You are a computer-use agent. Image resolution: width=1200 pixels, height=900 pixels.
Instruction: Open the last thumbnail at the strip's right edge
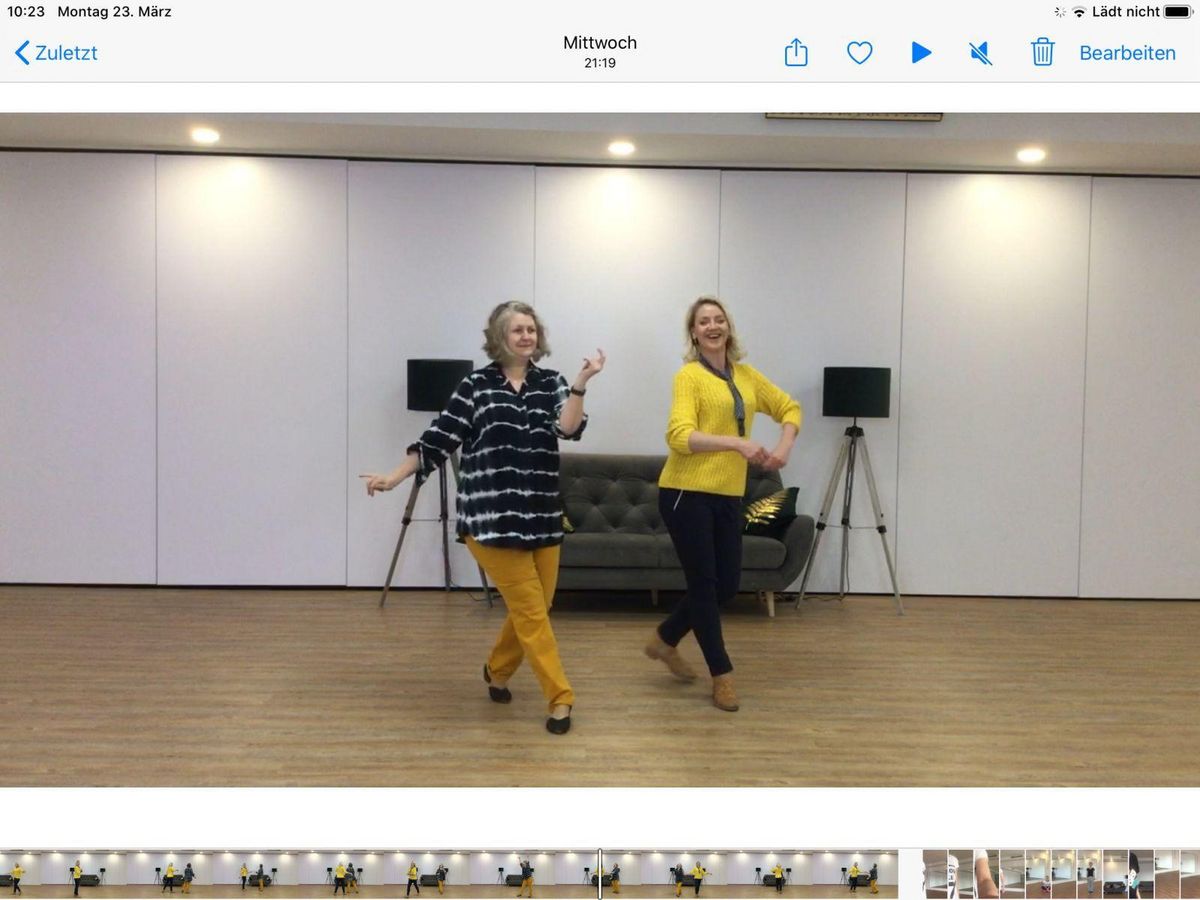1189,874
